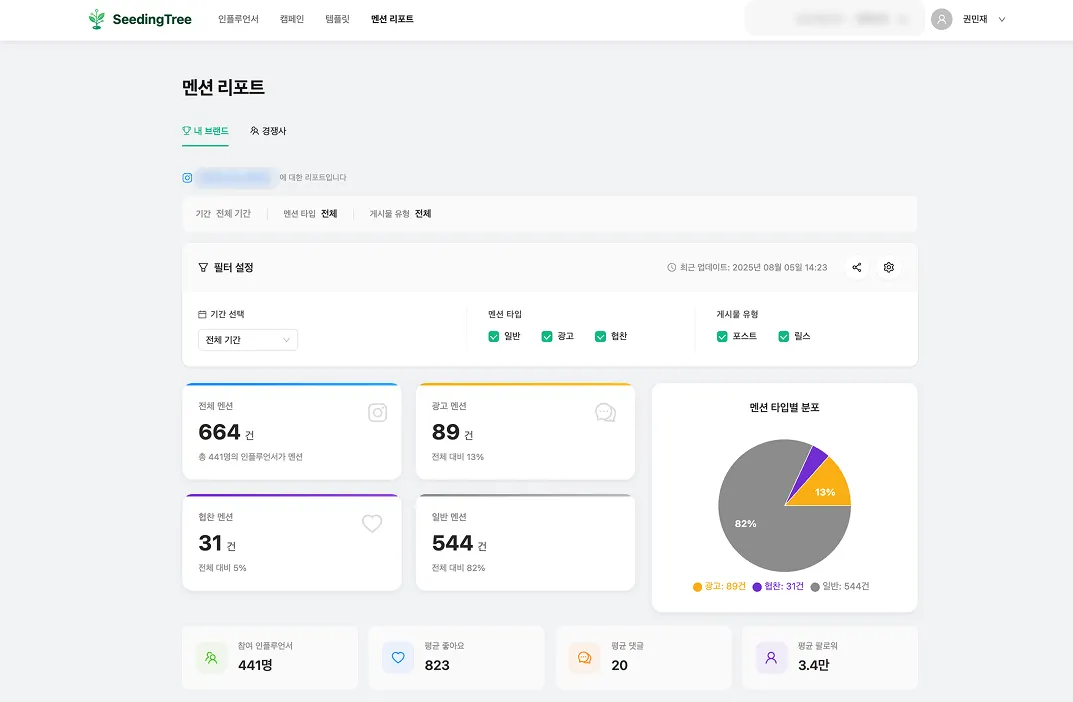
Task: Click the 평균 팔로워 person icon
Action: pyautogui.click(x=771, y=658)
